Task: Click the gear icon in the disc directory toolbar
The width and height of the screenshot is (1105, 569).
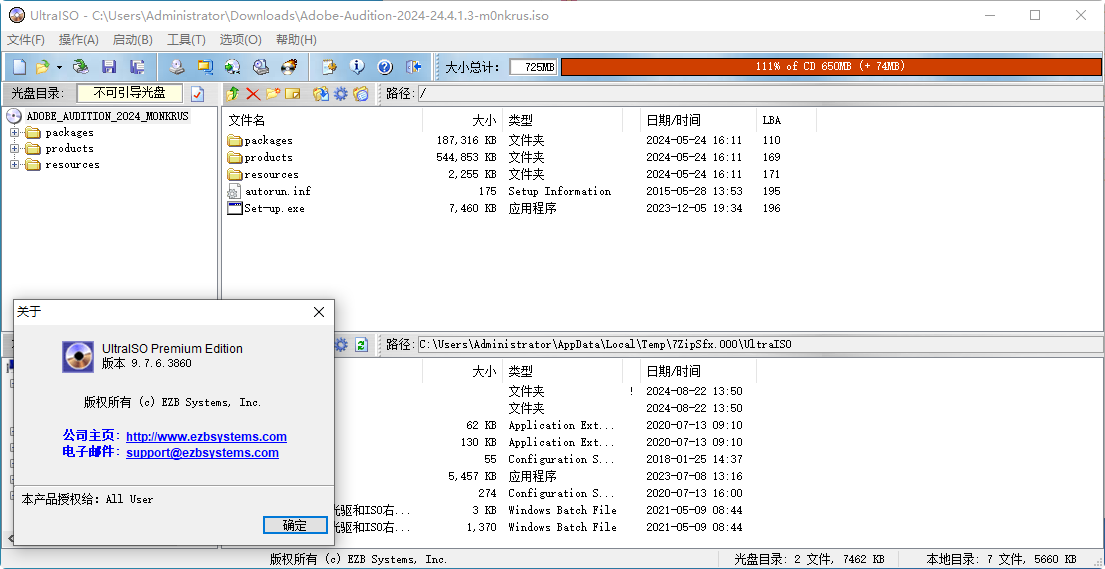Action: point(340,93)
